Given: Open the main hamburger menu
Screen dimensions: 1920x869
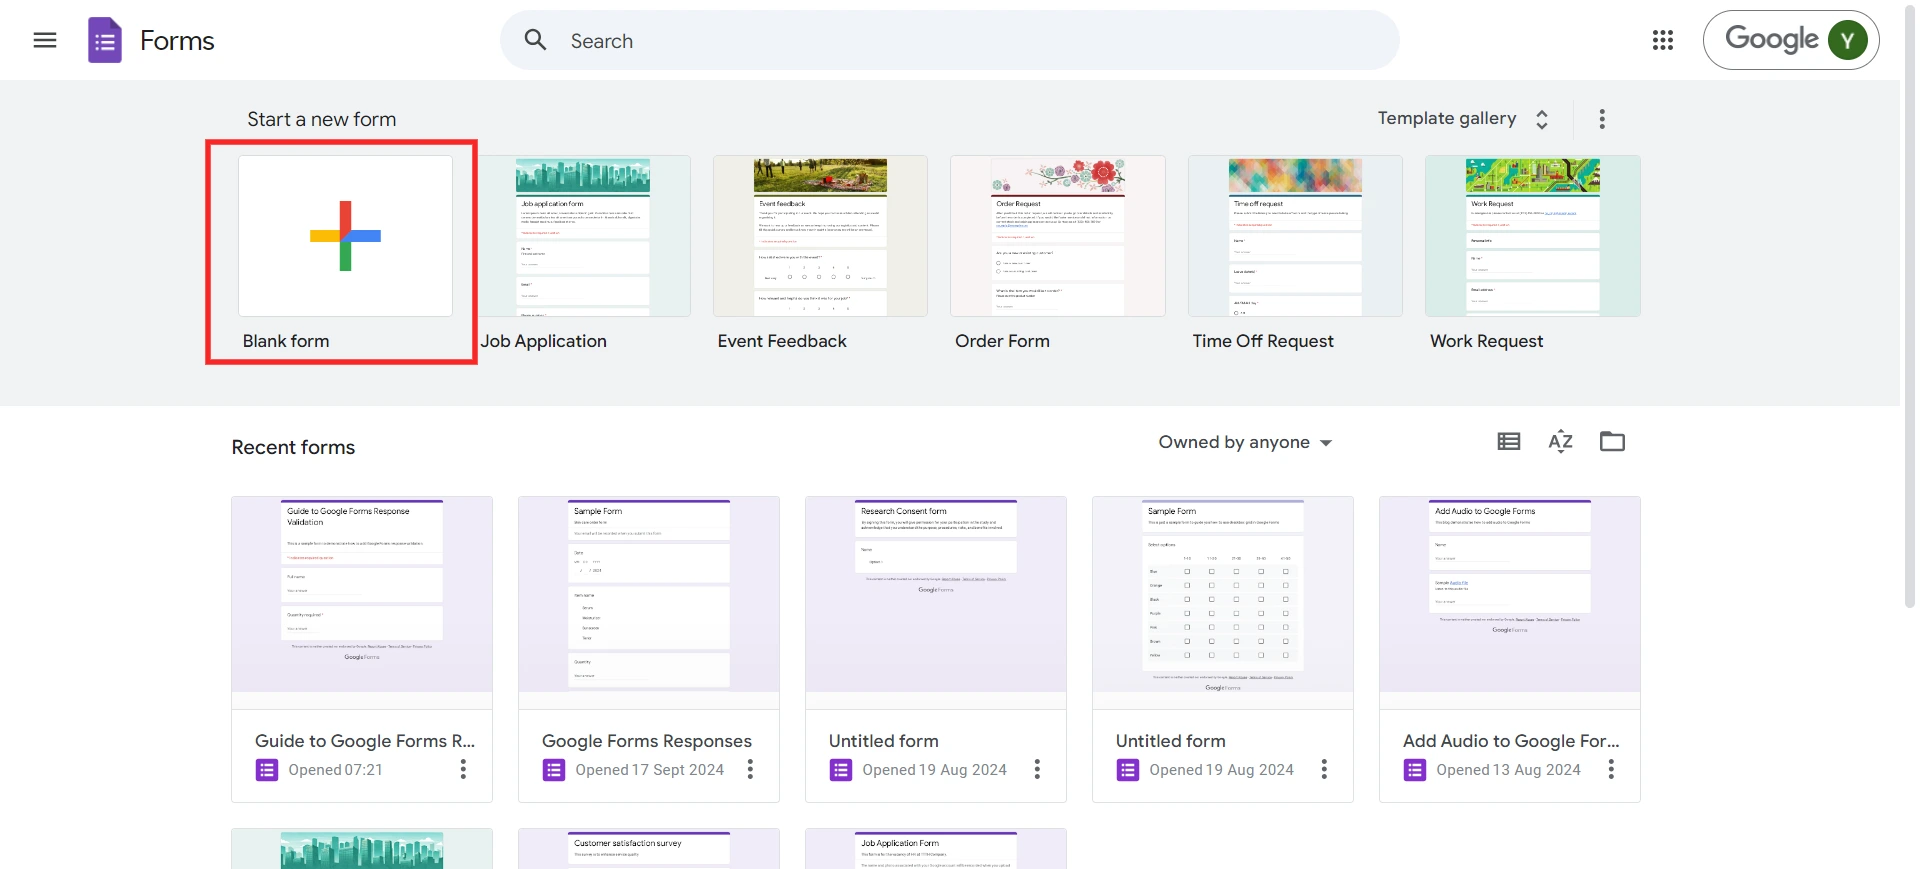Looking at the screenshot, I should pyautogui.click(x=45, y=40).
